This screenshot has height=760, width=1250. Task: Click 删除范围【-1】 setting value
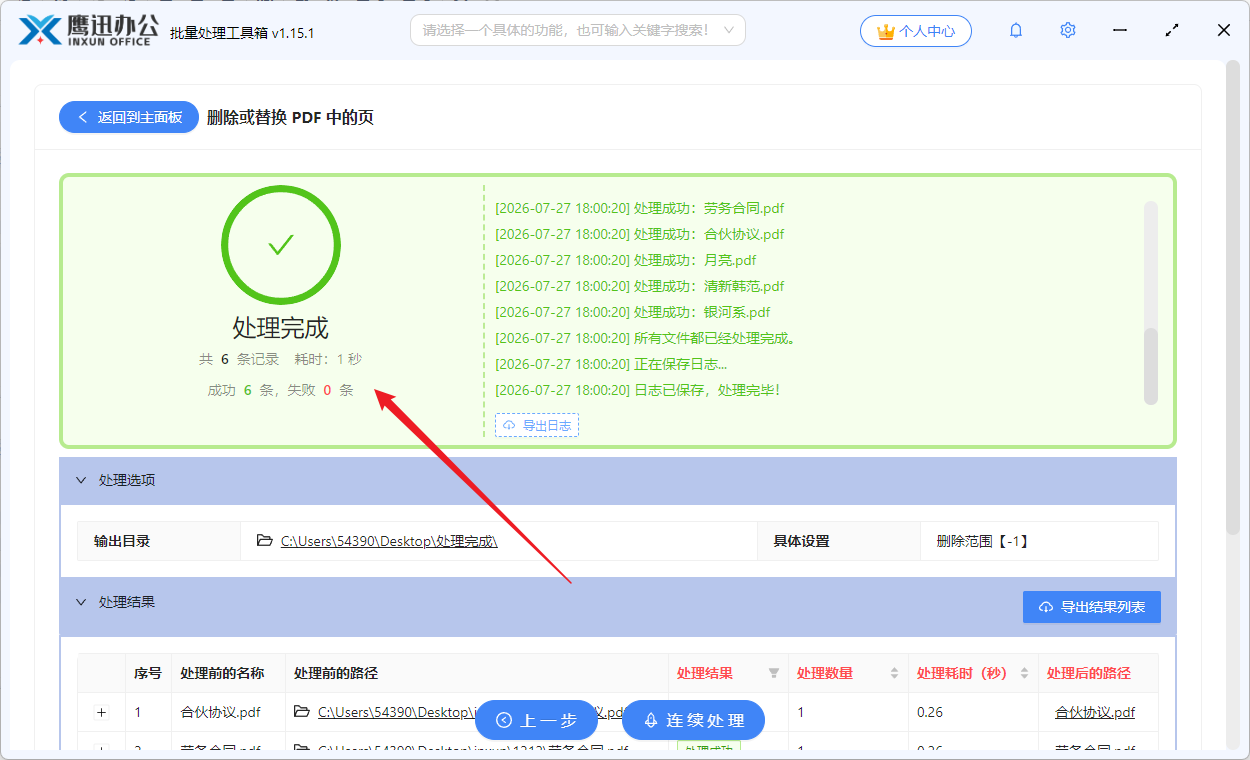point(983,541)
